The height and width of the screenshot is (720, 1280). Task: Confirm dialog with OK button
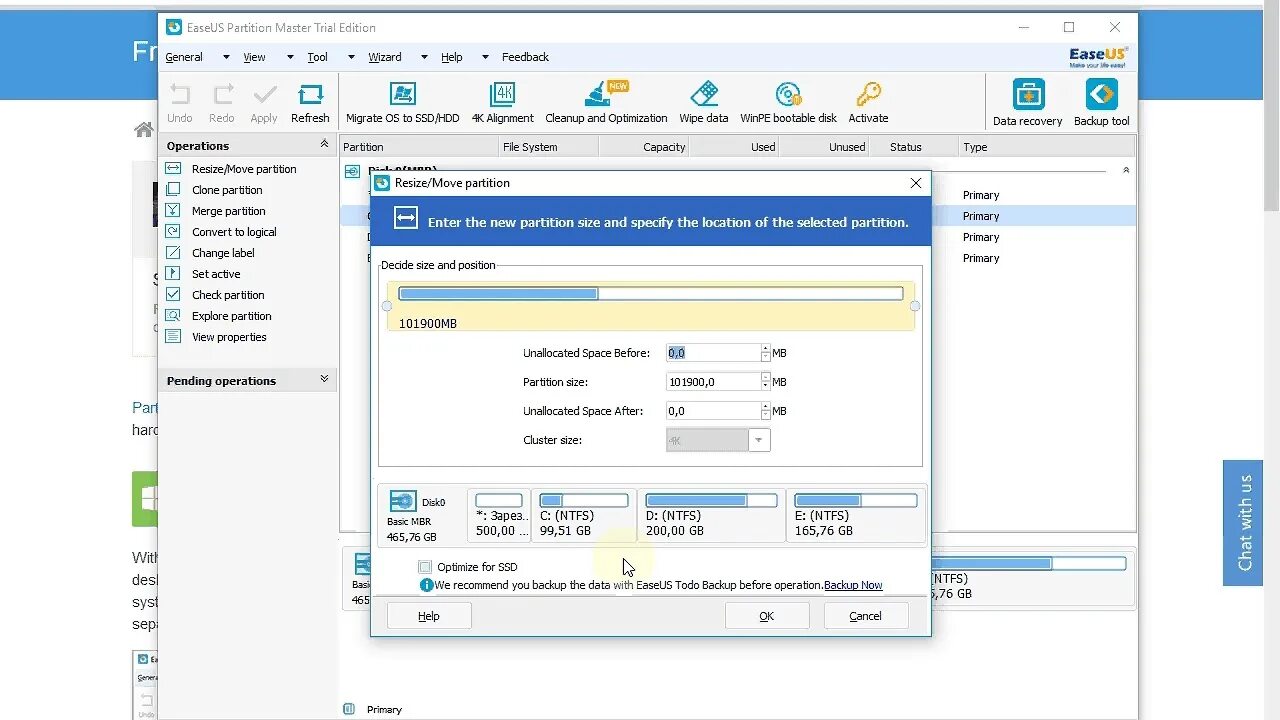pyautogui.click(x=767, y=616)
